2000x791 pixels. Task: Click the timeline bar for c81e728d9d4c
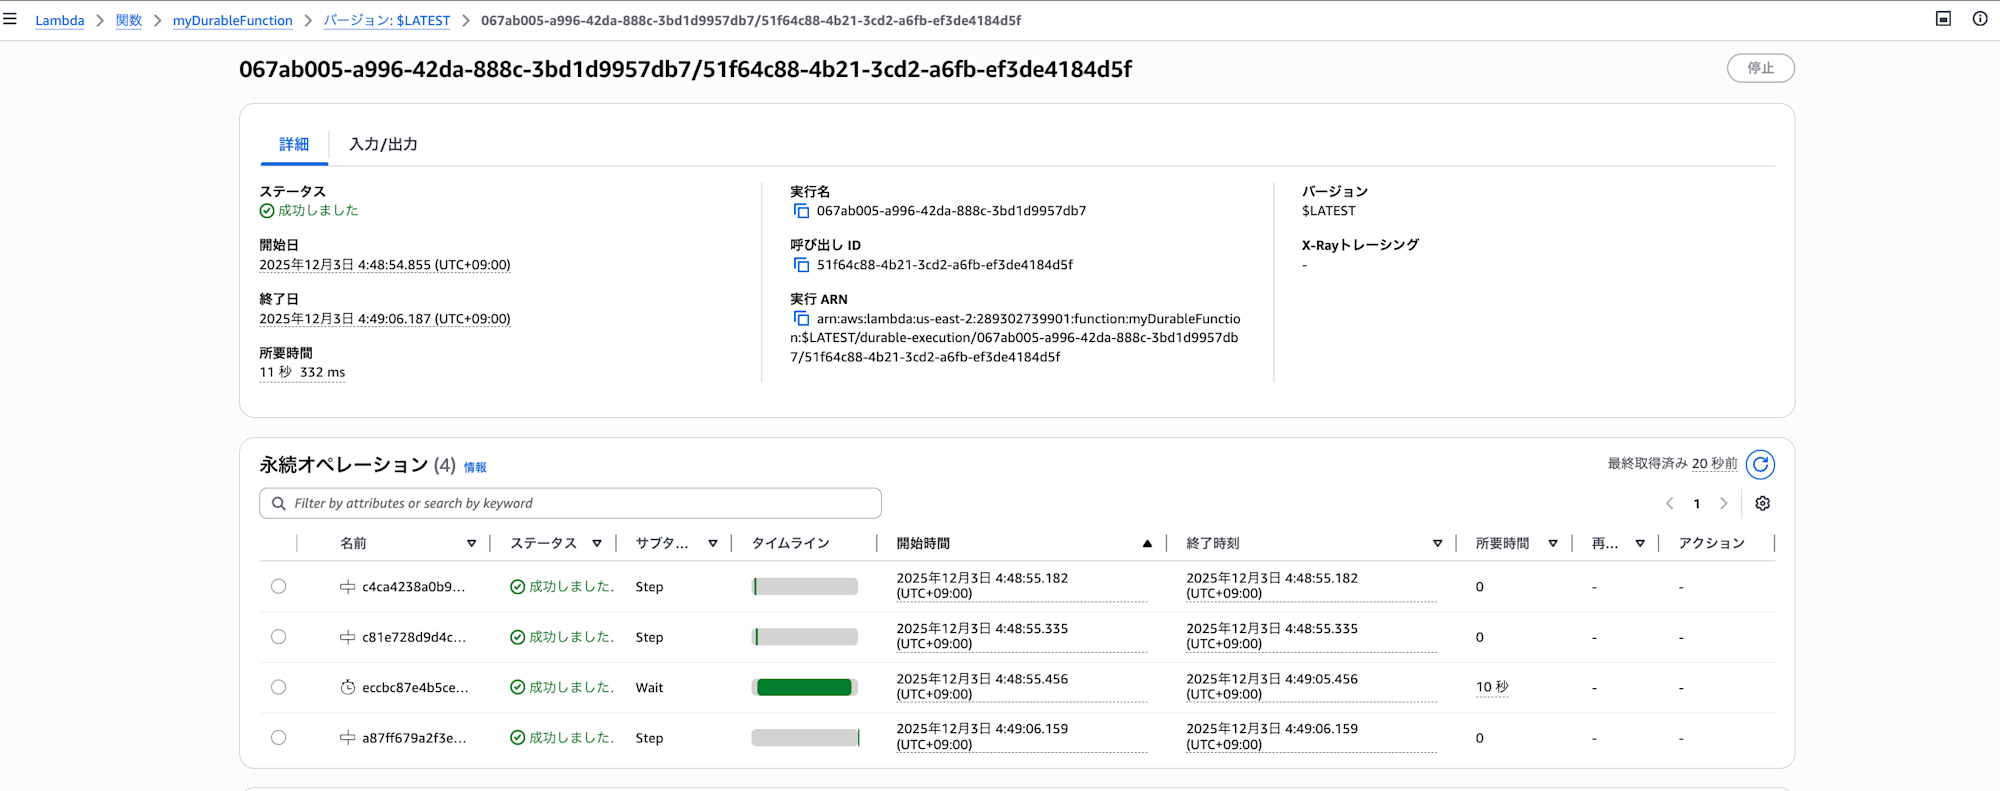coord(805,637)
